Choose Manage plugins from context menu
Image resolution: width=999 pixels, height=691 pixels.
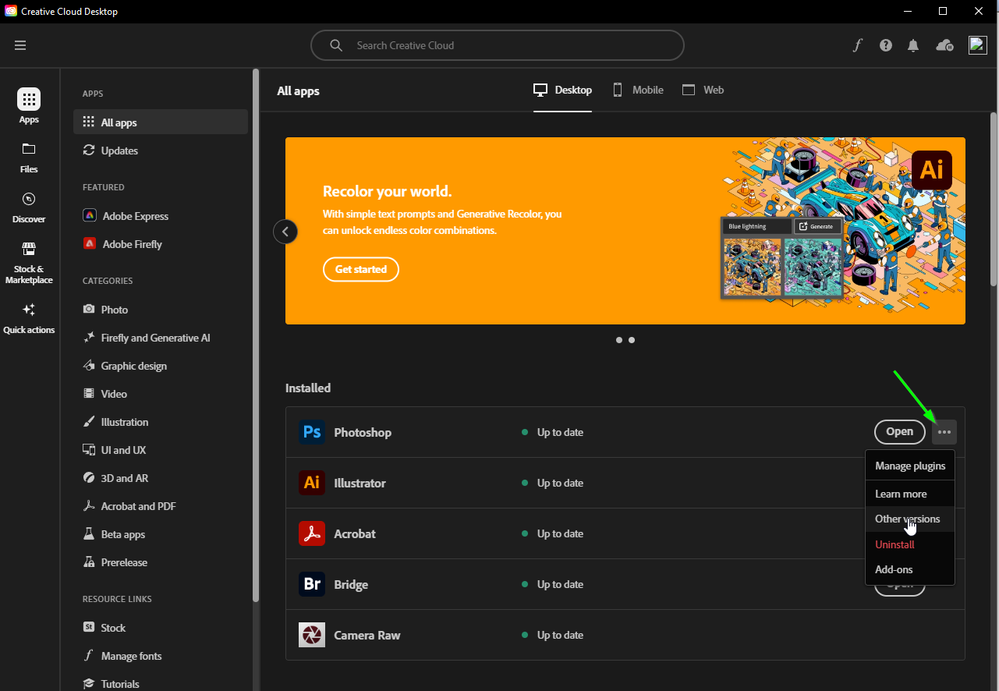click(x=910, y=466)
